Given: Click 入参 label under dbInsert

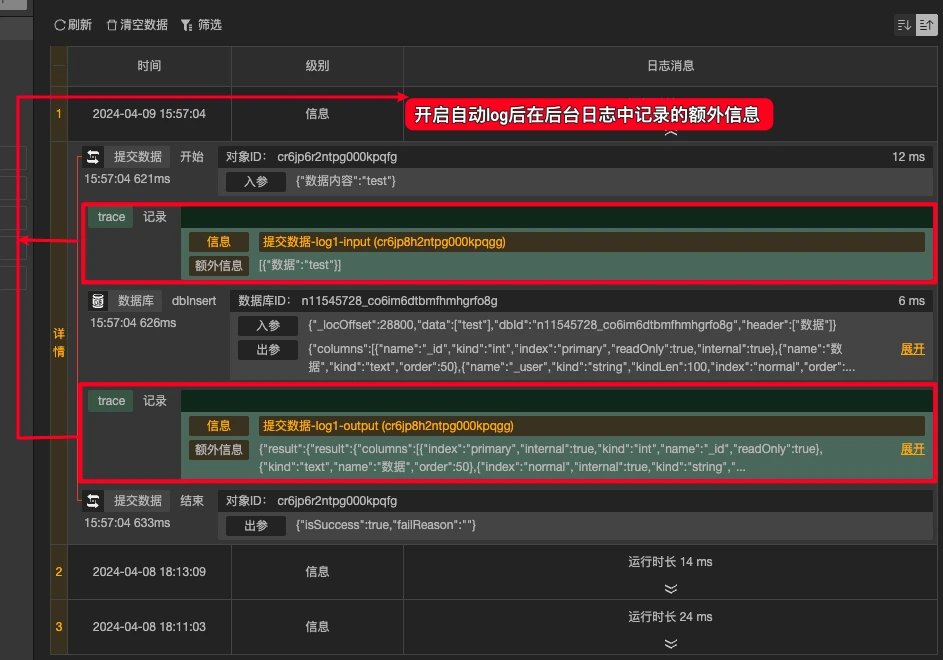Looking at the screenshot, I should (268, 325).
